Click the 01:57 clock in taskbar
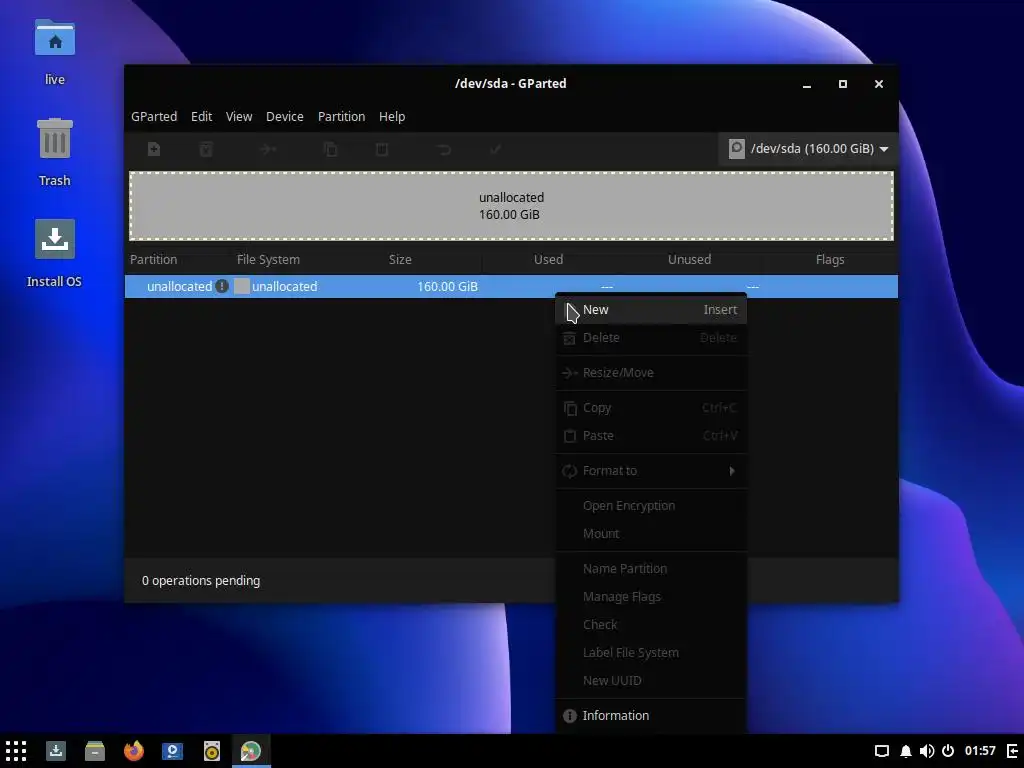Screen dimensions: 1024x768 980,751
